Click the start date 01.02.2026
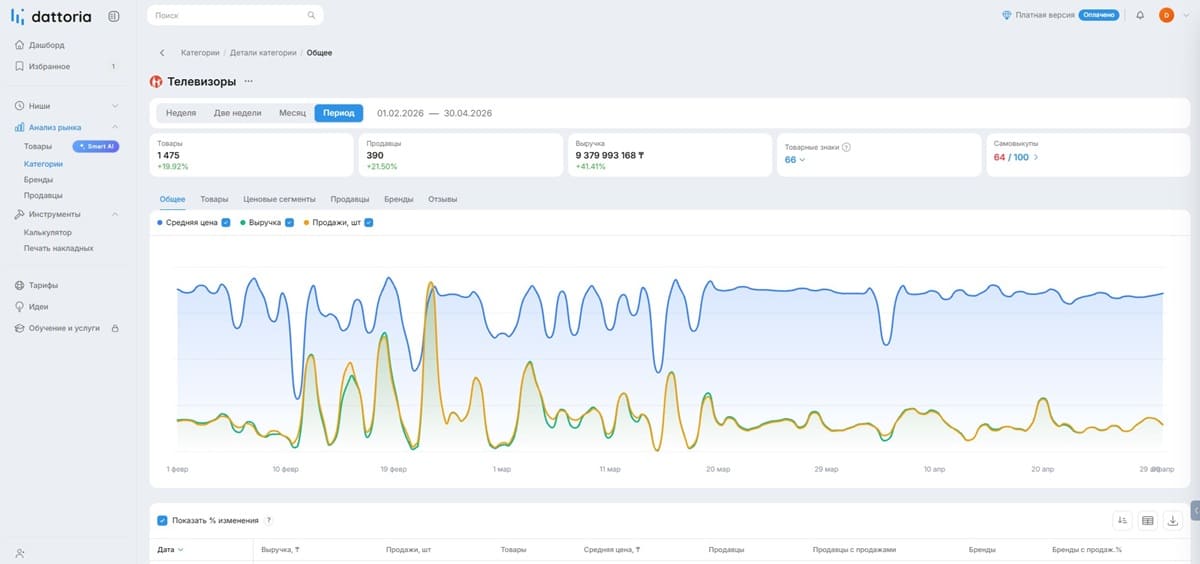The width and height of the screenshot is (1200, 564). [400, 113]
